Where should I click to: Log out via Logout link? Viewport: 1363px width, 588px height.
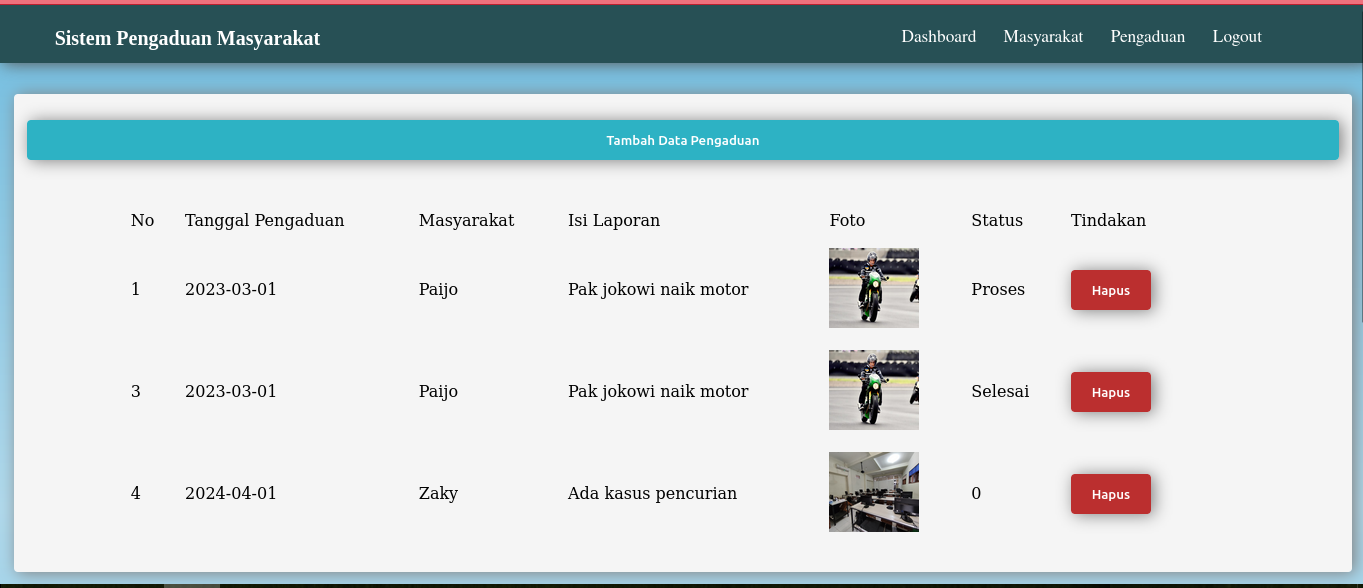[1237, 37]
